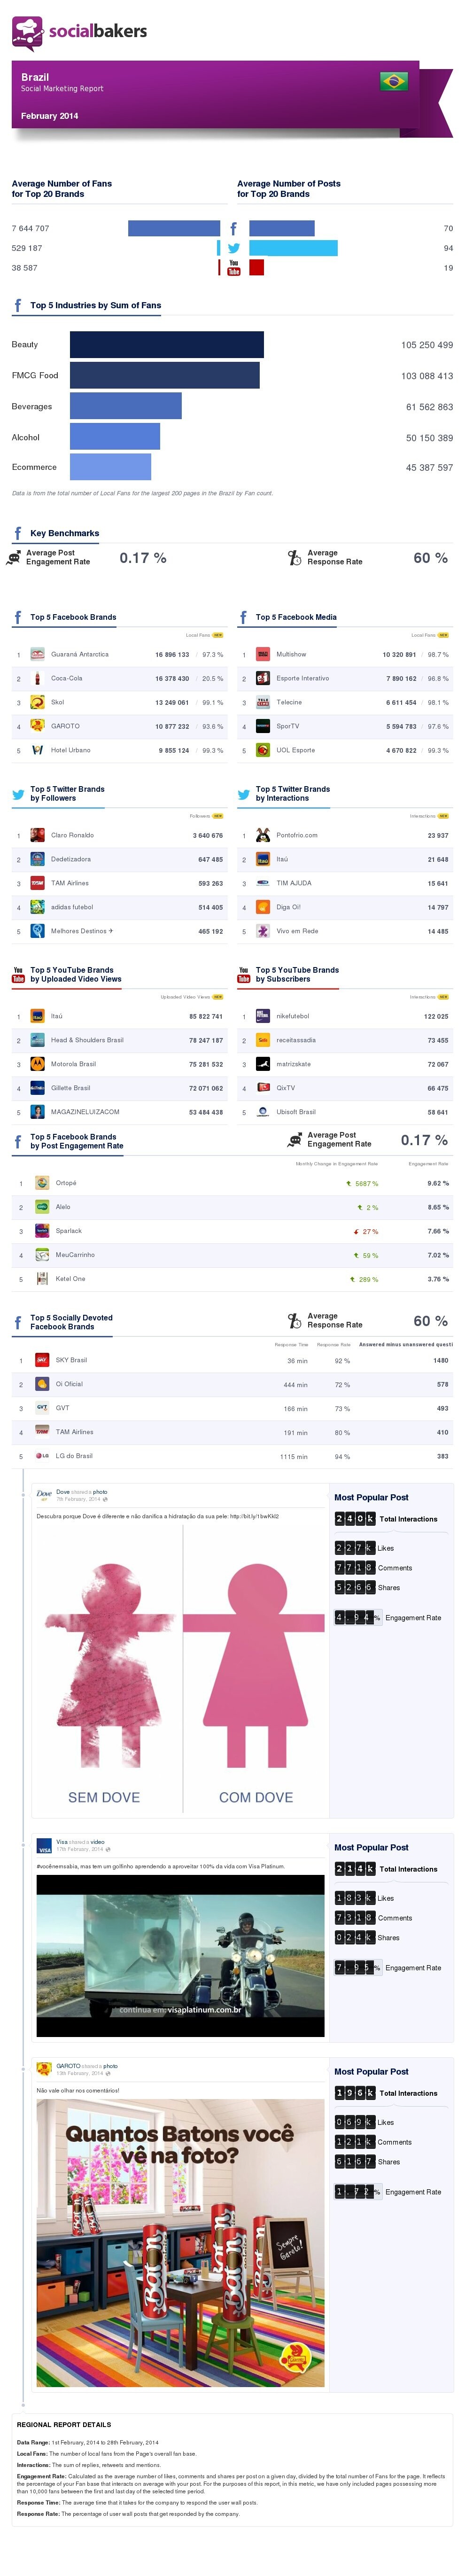465x2576 pixels.
Task: Click the Skol logo in Top 5 Facebook Brands
Action: [37, 702]
